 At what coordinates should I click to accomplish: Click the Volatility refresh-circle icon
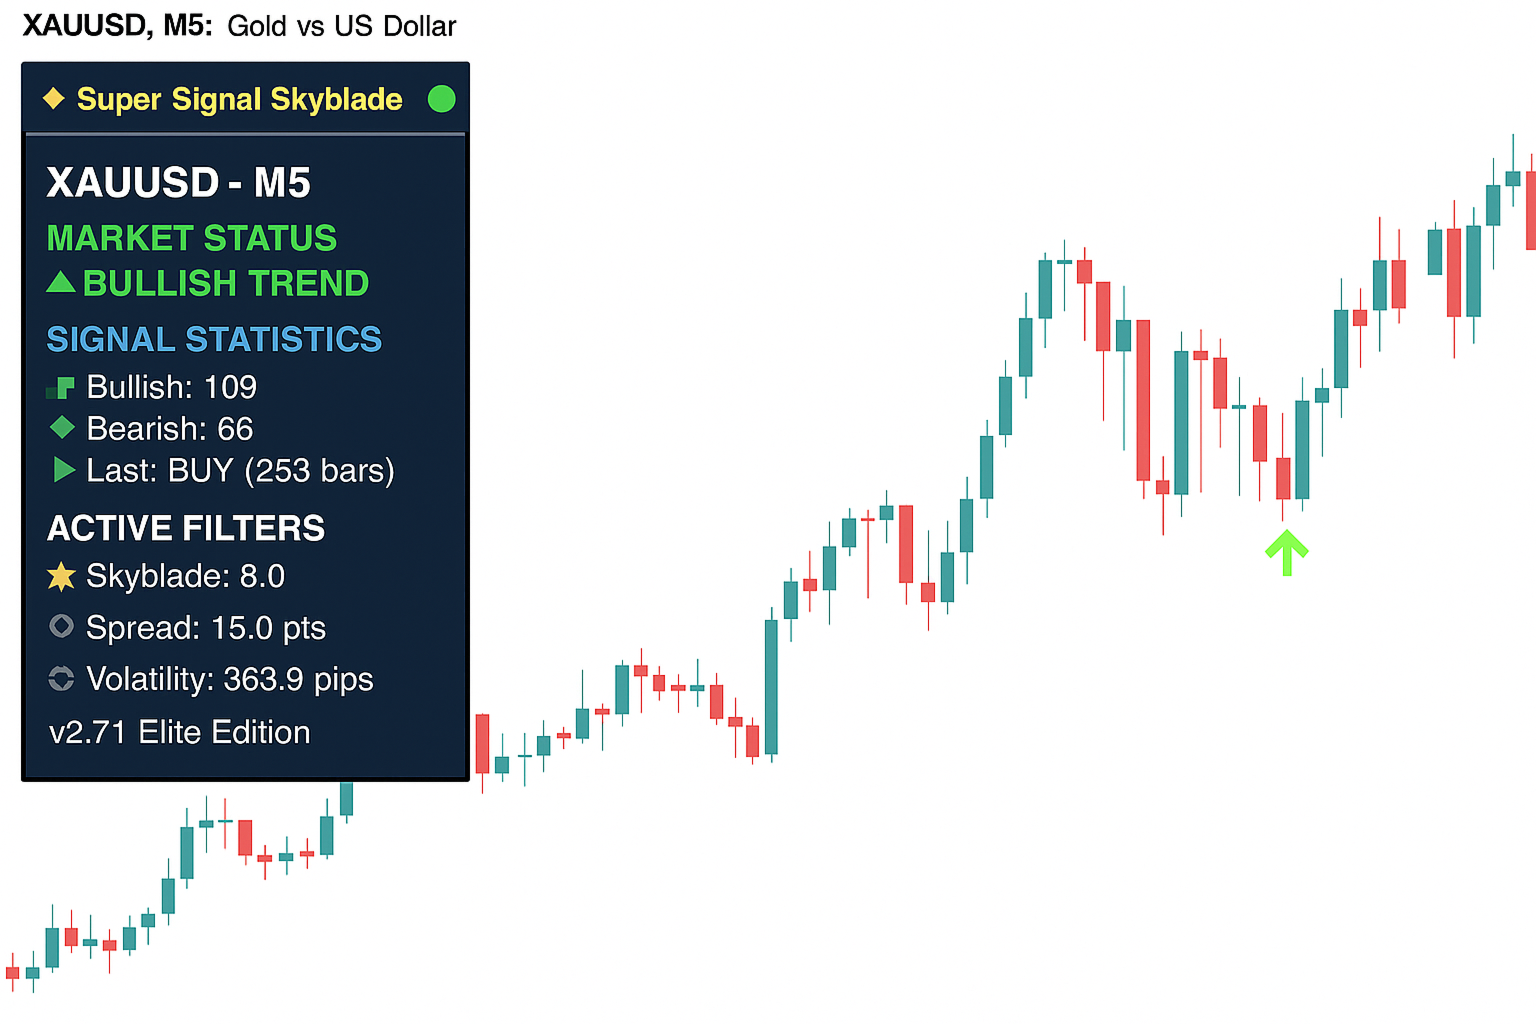tap(61, 679)
